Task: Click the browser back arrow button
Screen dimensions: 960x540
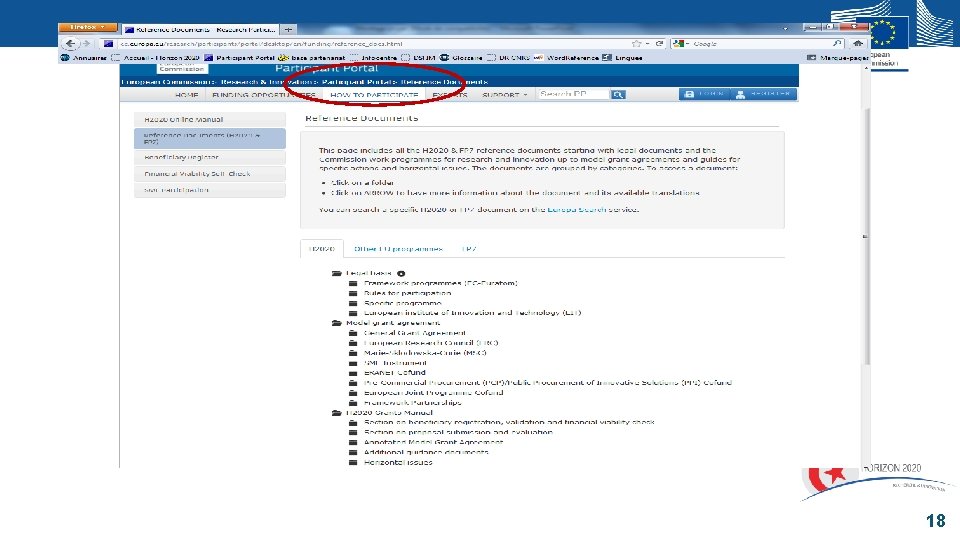Action: (70, 43)
